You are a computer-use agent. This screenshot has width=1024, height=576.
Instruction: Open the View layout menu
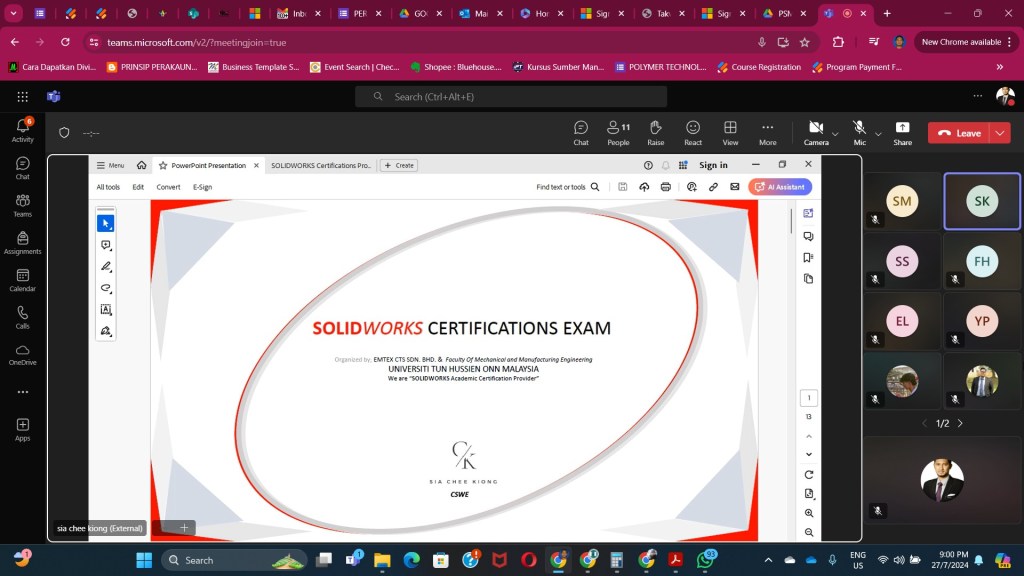(730, 131)
